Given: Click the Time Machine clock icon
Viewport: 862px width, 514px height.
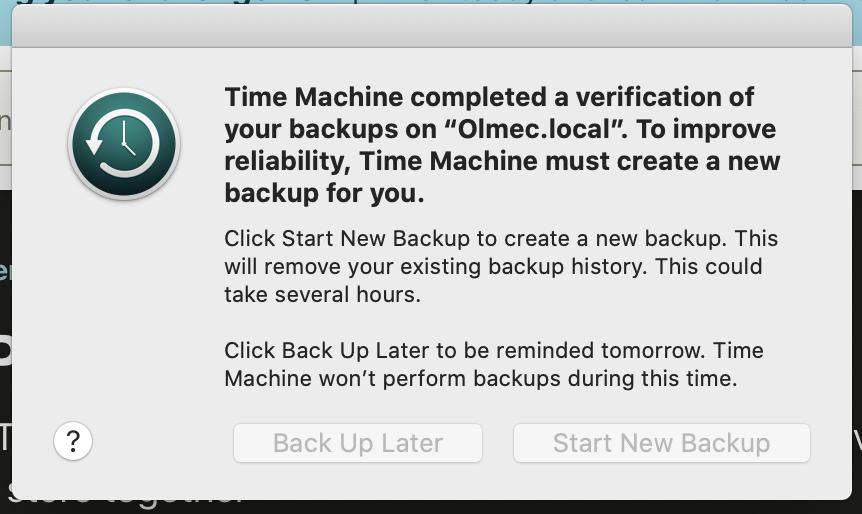Looking at the screenshot, I should click(x=124, y=144).
